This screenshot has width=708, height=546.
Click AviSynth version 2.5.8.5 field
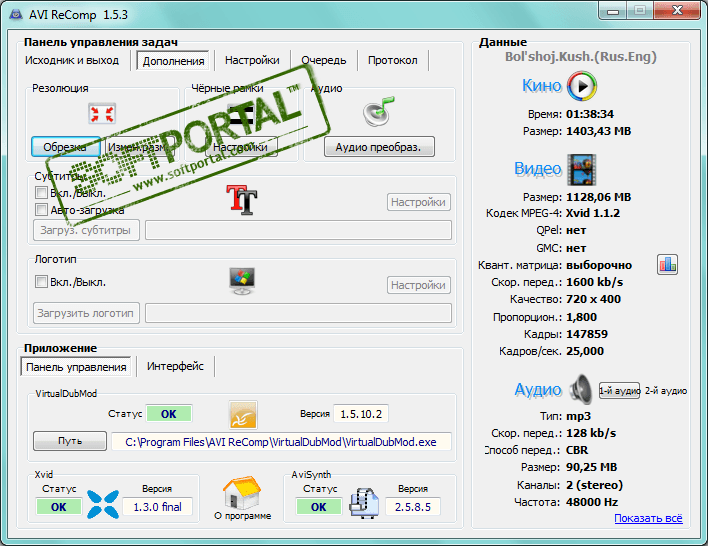point(413,507)
